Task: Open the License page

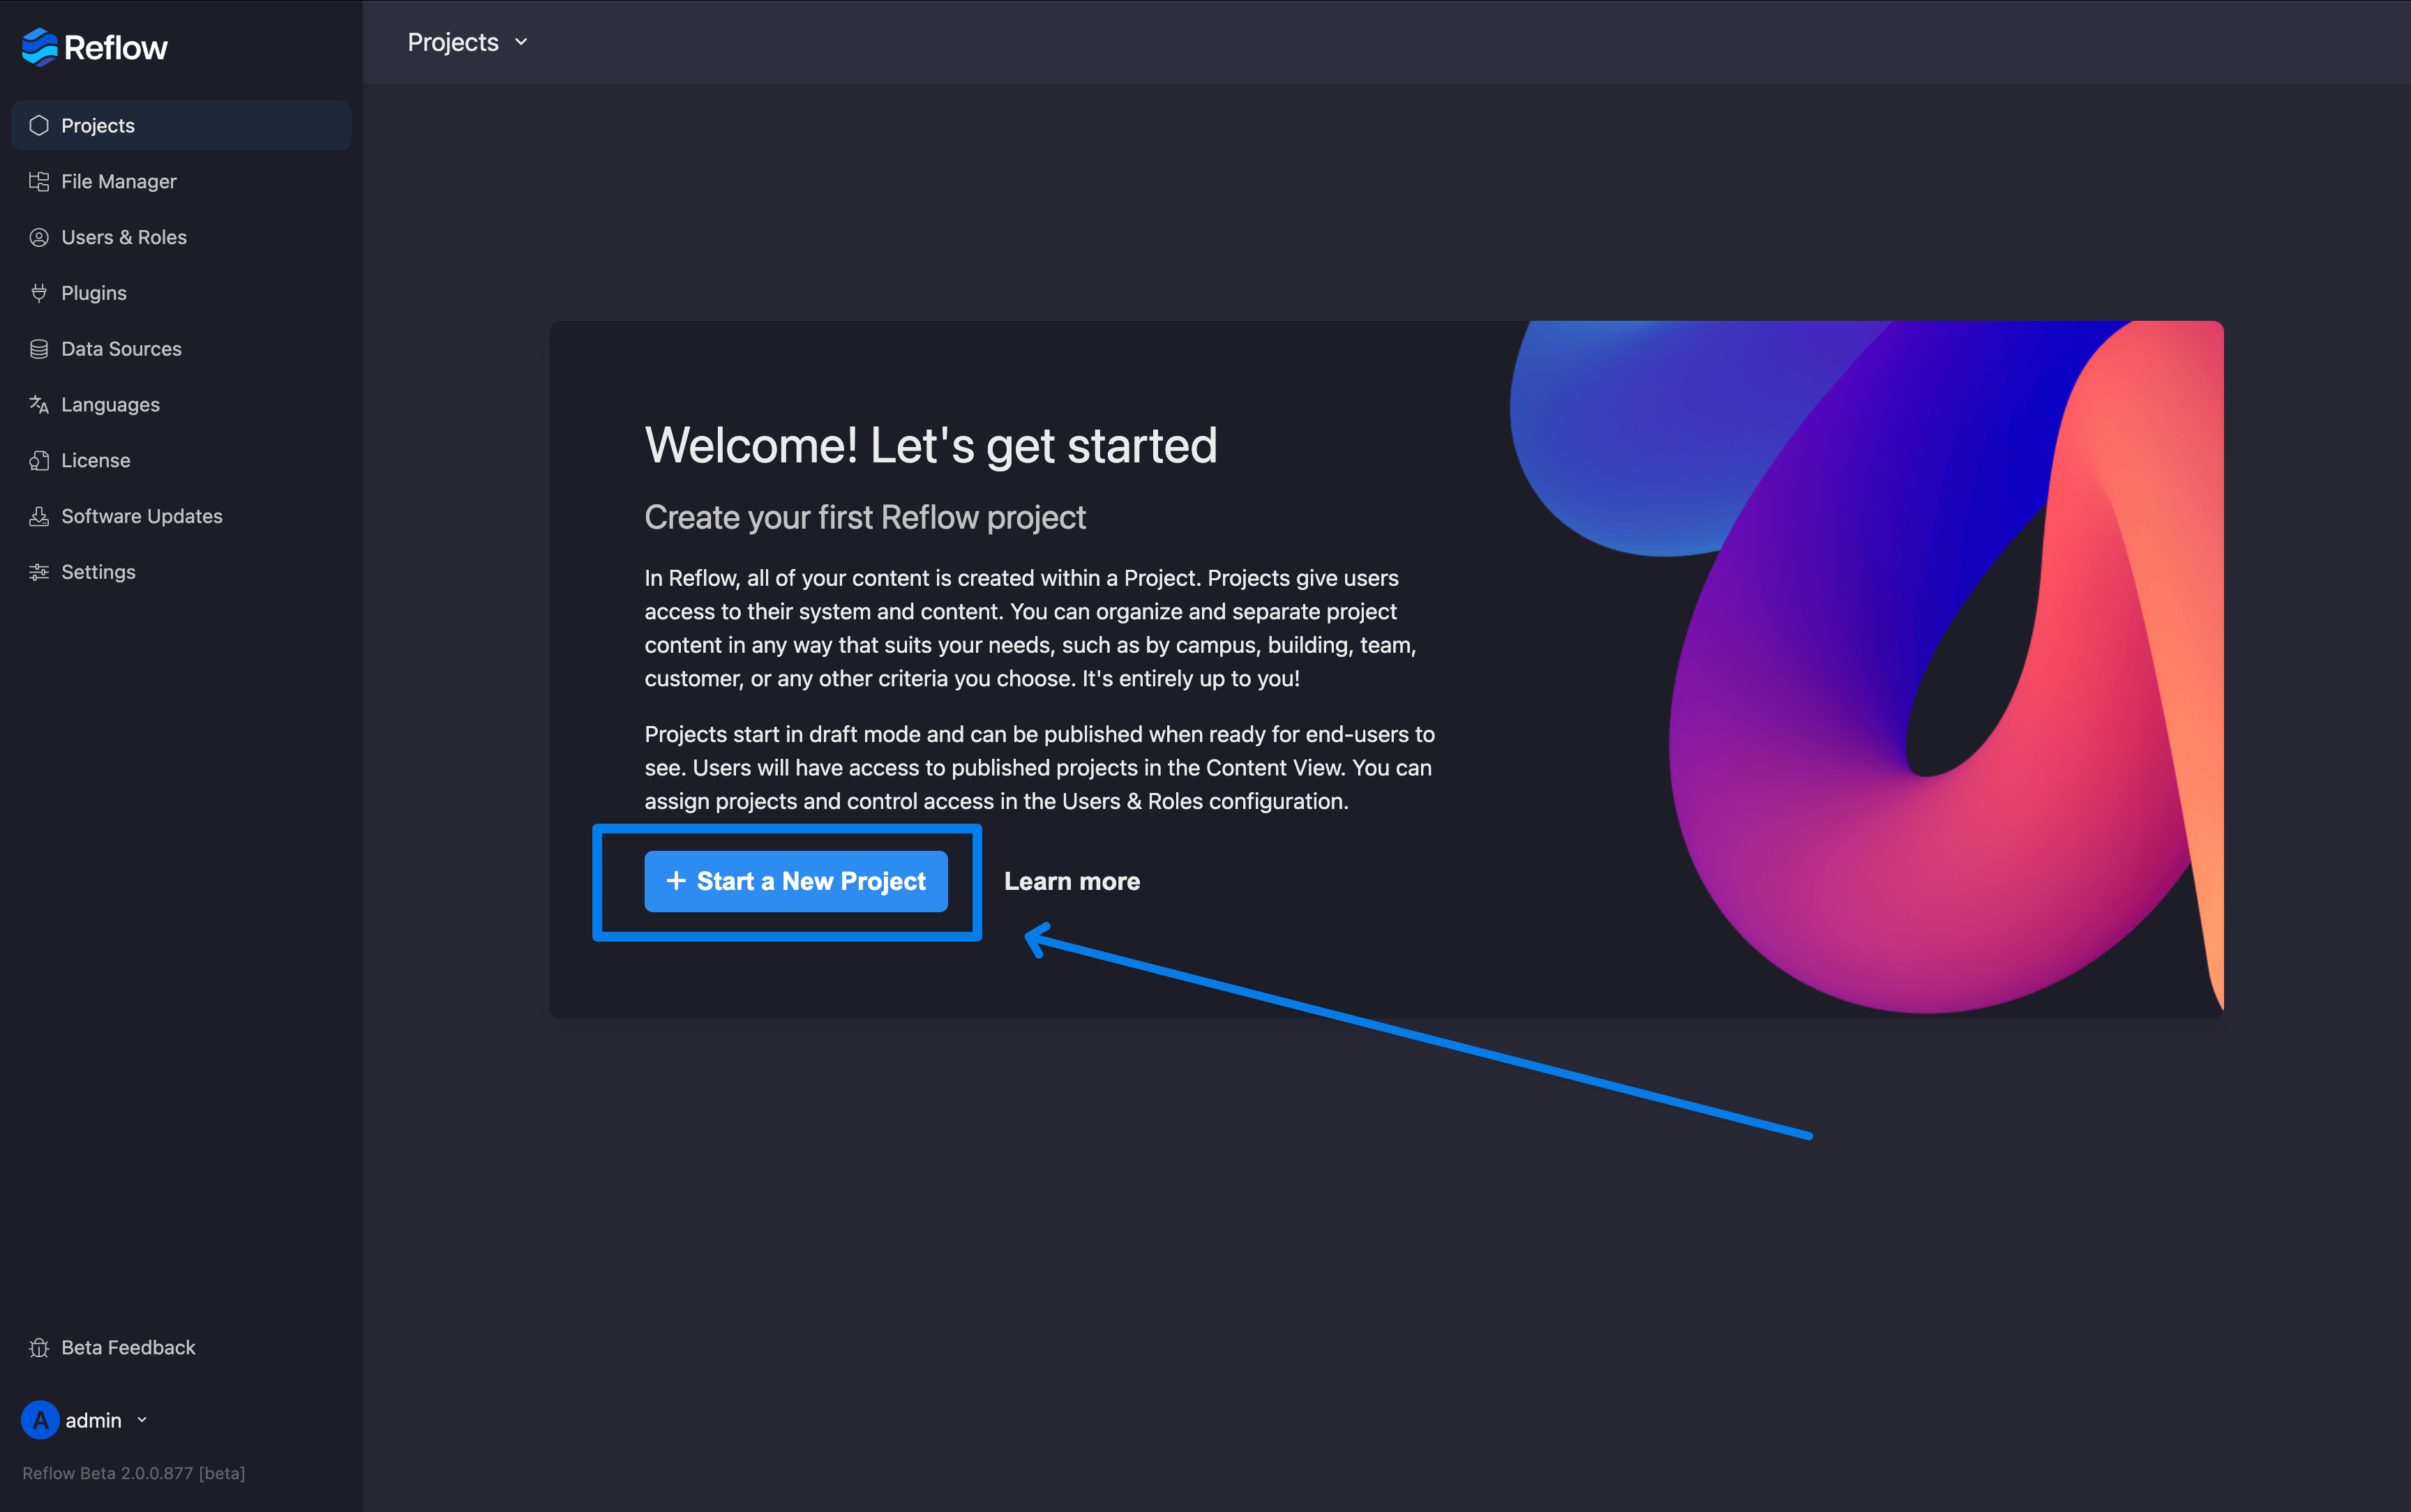Action: 181,460
